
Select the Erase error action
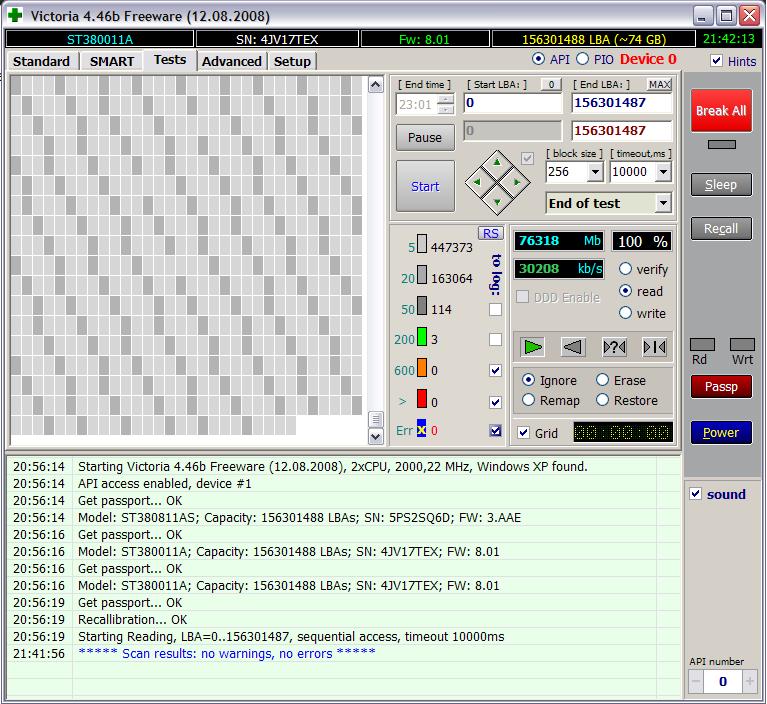[602, 380]
